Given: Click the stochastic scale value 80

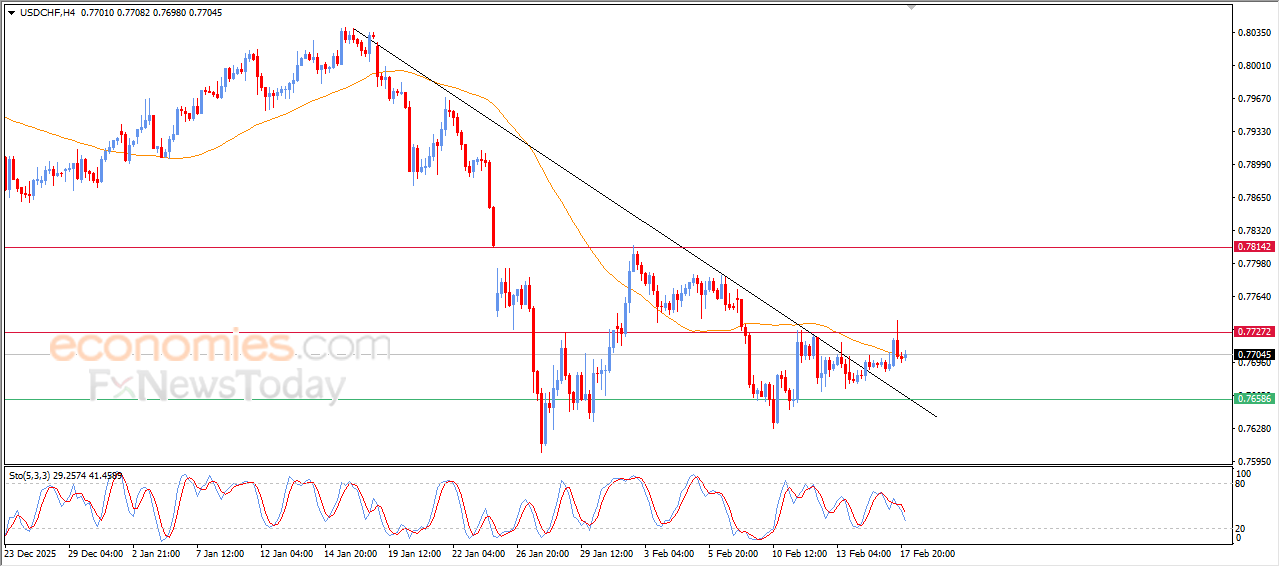Looking at the screenshot, I should pyautogui.click(x=1242, y=484).
